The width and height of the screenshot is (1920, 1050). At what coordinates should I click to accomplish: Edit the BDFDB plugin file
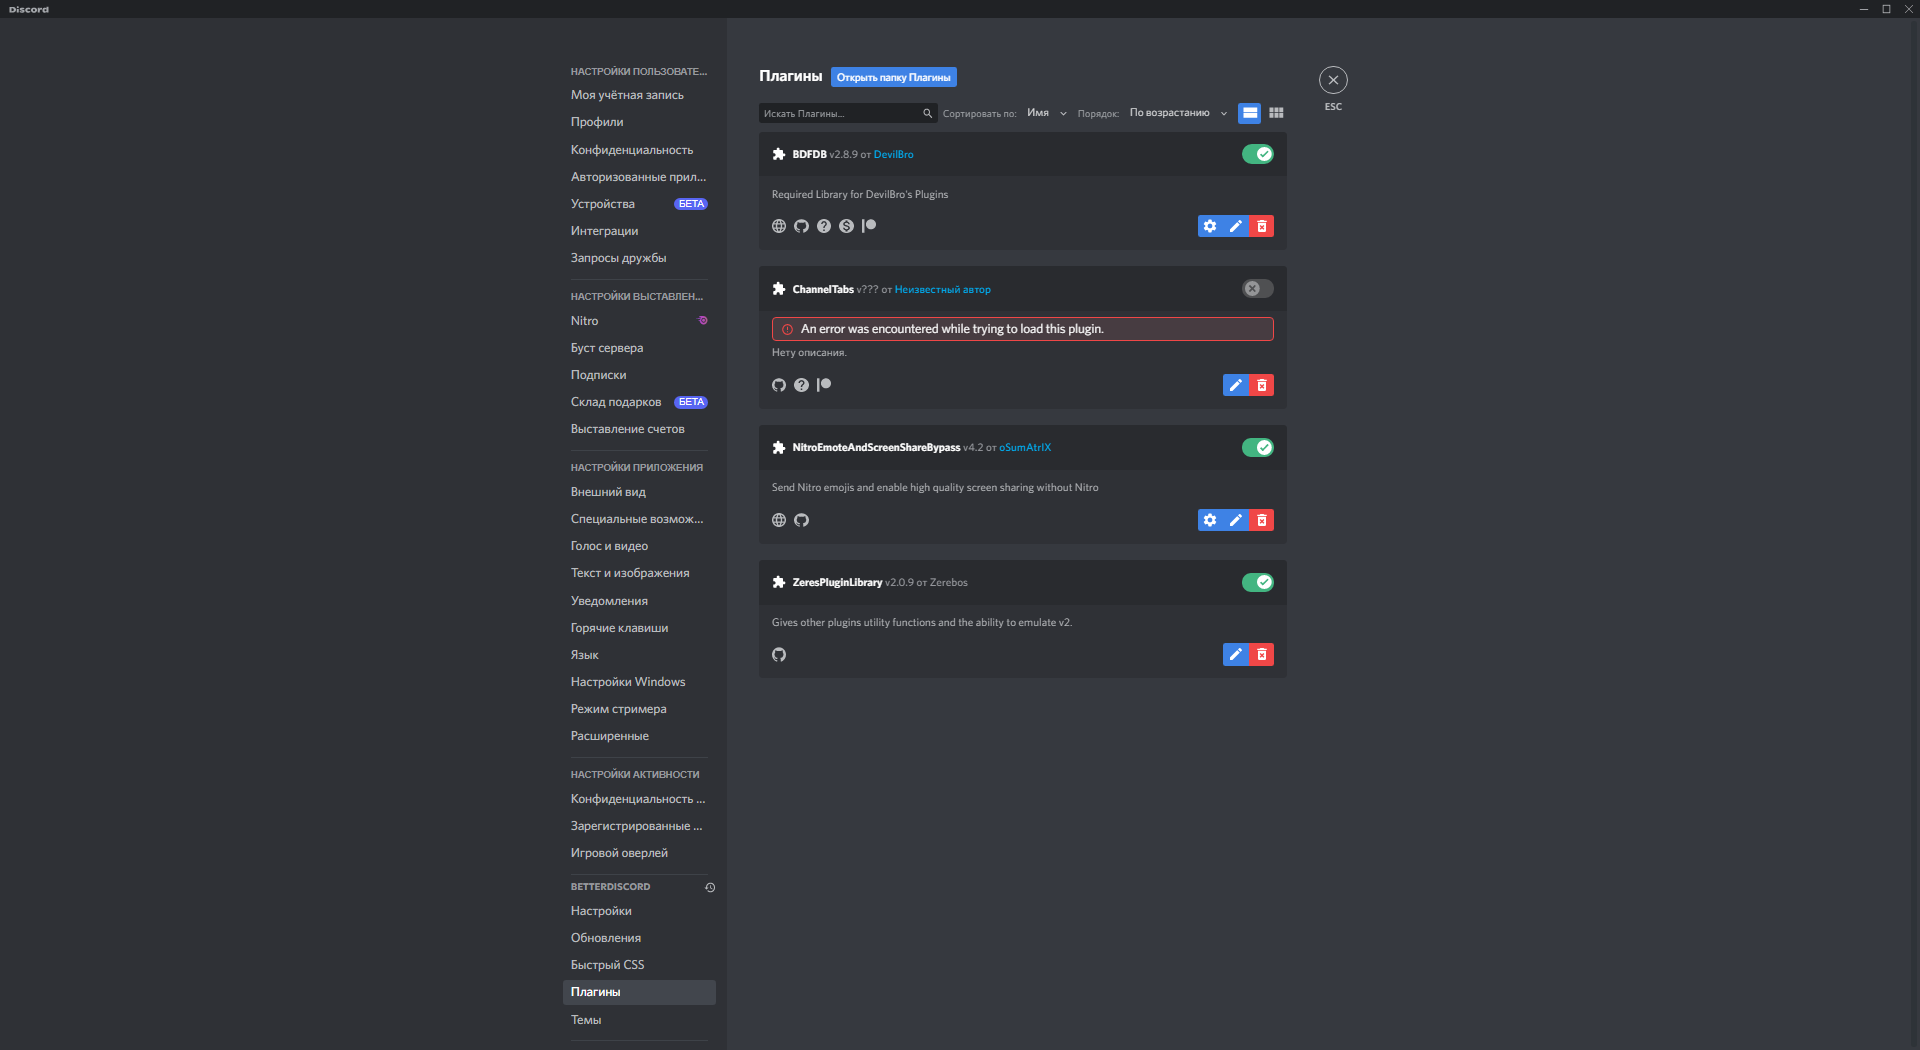[x=1236, y=226]
